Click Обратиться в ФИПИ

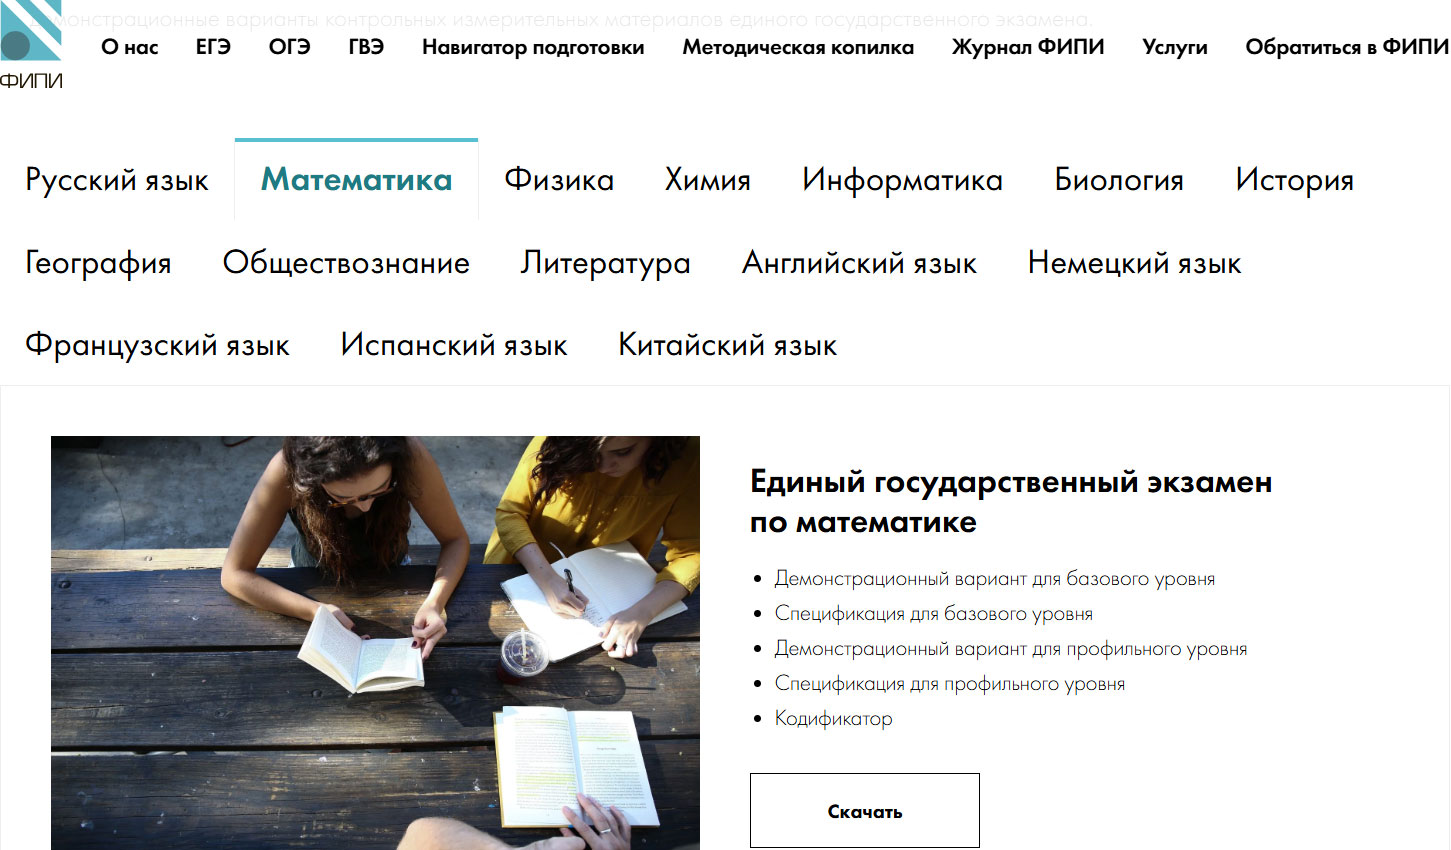click(x=1346, y=47)
